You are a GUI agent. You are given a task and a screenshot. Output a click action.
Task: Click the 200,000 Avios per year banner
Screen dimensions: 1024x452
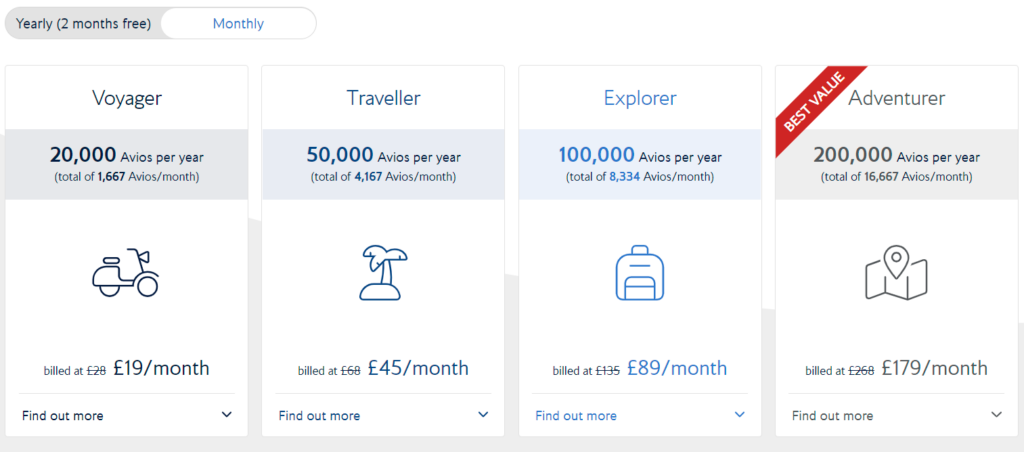click(x=897, y=164)
